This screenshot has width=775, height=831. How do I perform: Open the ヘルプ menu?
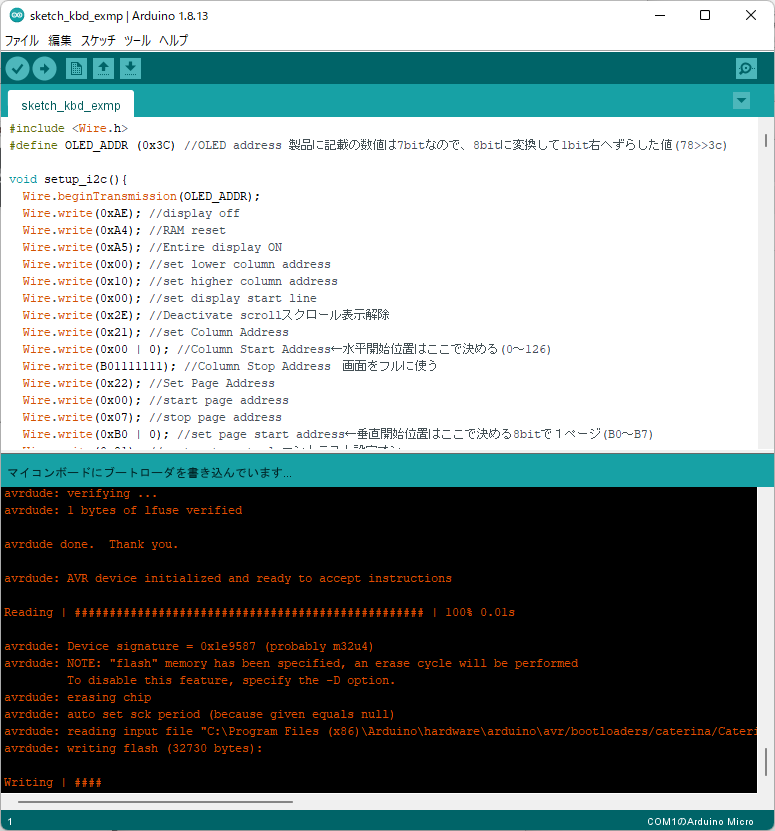pos(174,41)
